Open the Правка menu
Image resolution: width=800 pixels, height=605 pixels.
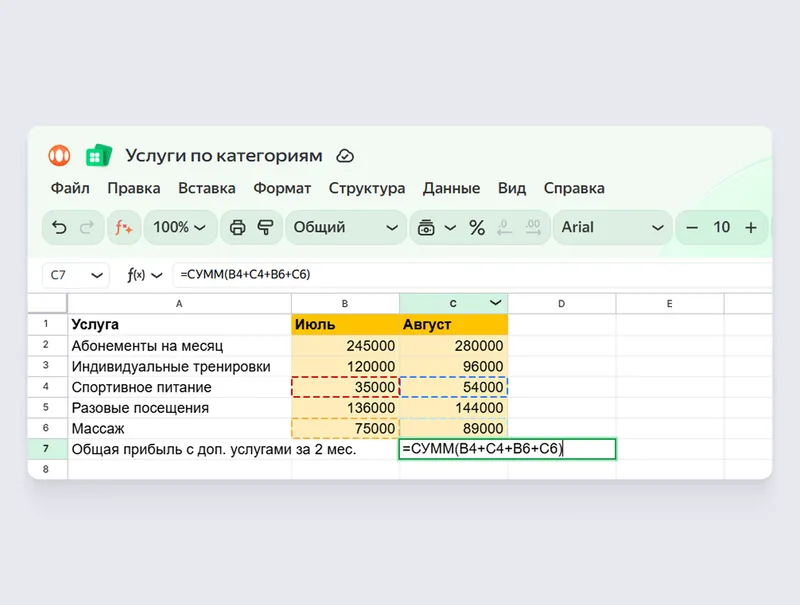click(134, 188)
